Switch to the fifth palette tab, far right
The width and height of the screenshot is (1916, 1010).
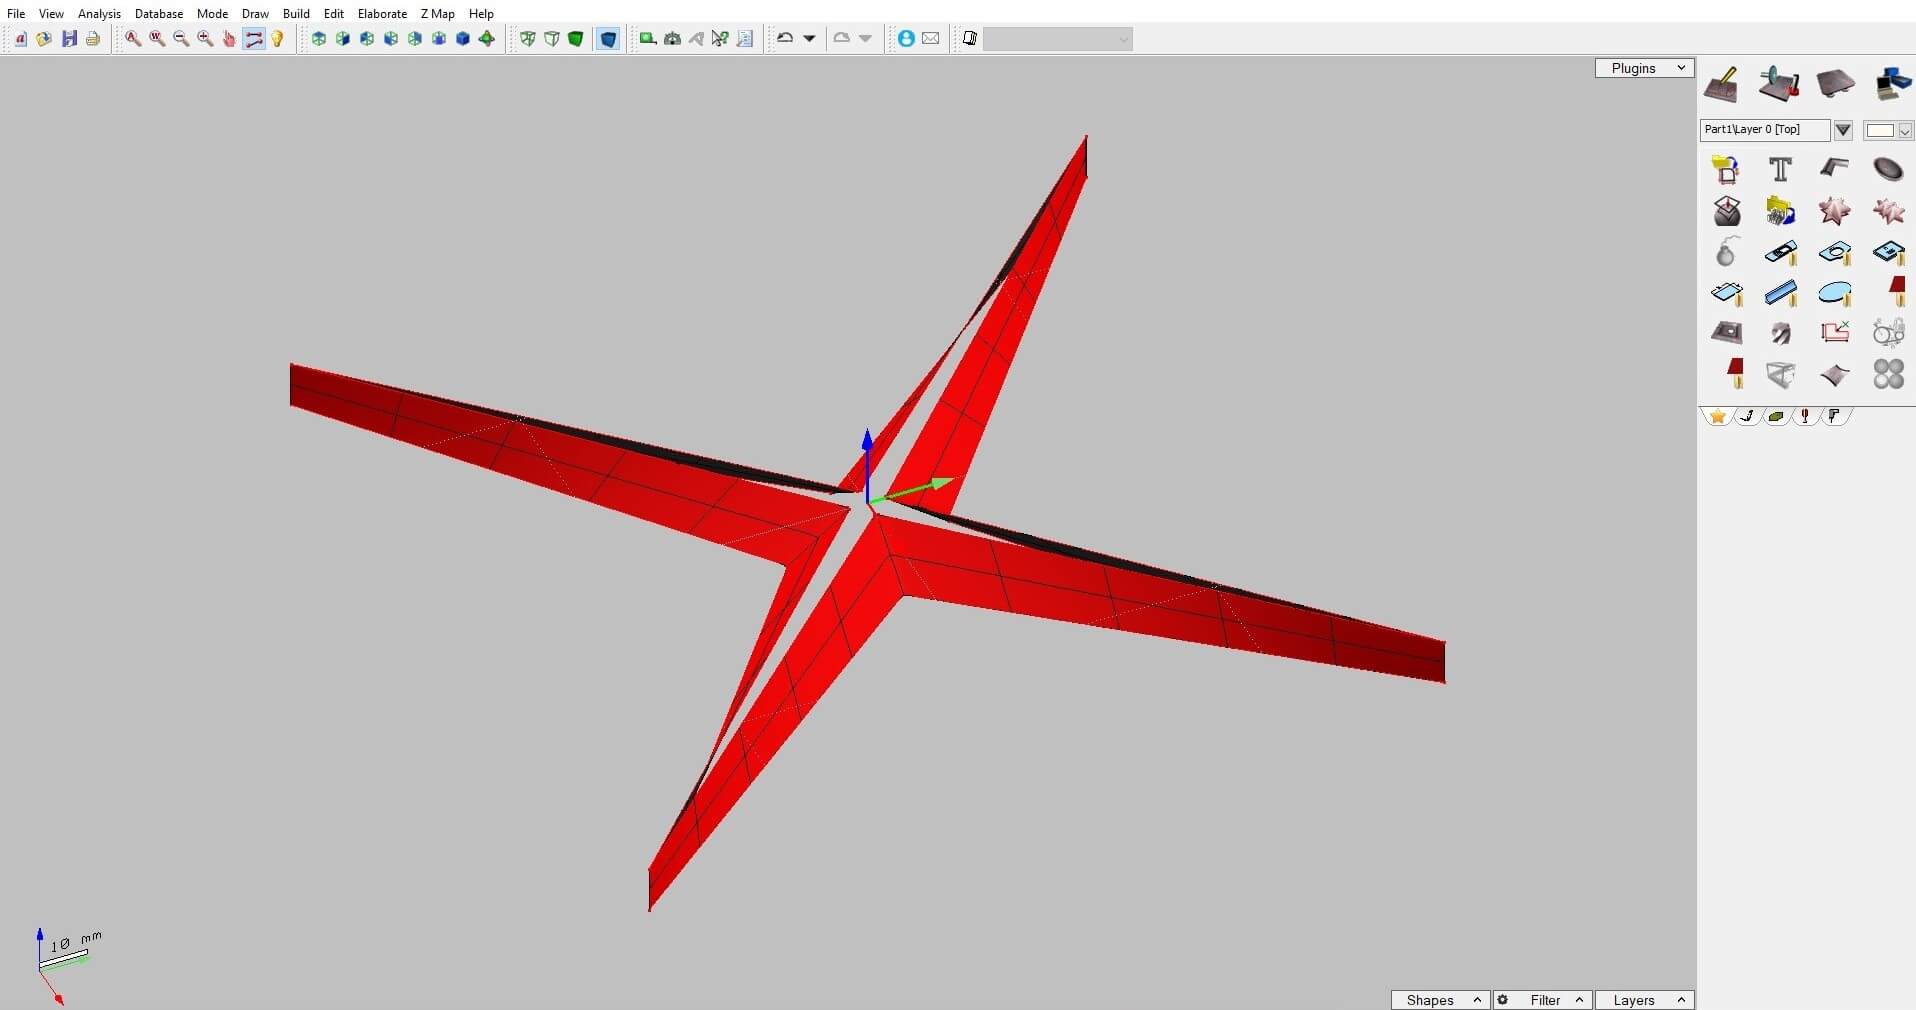tap(1834, 416)
